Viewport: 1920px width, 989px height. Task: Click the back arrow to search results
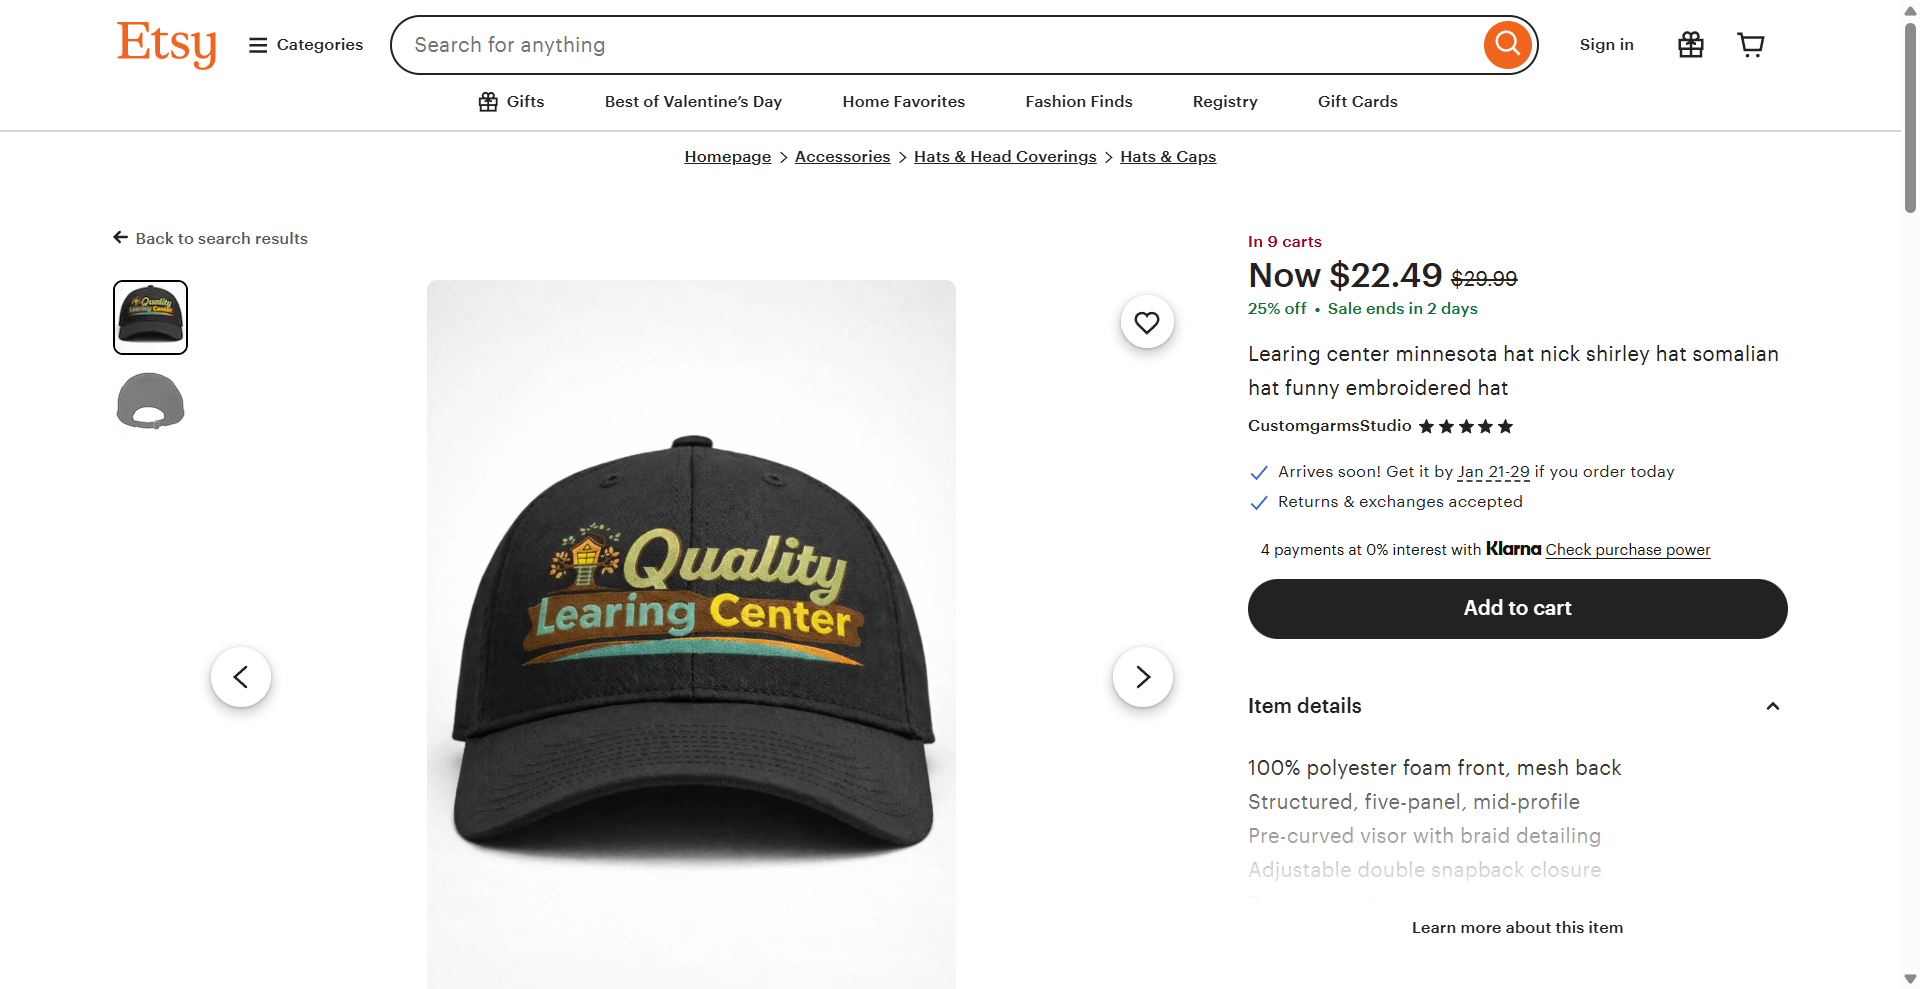(x=121, y=238)
